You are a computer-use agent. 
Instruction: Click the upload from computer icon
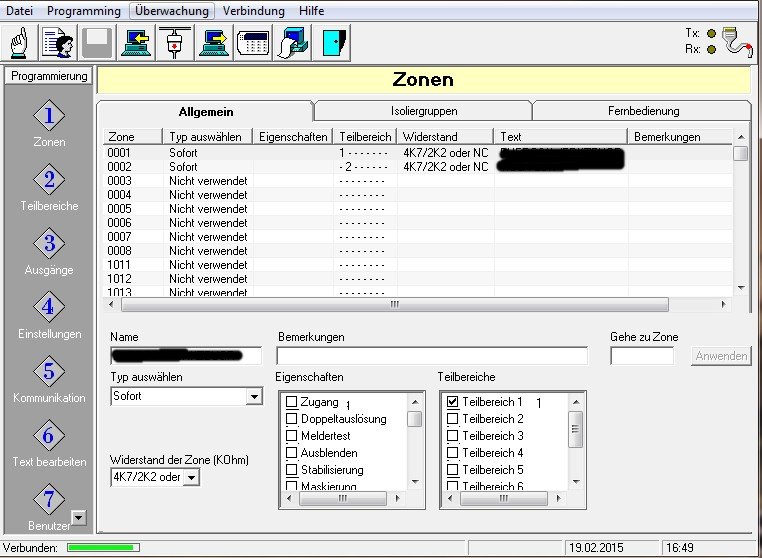click(x=214, y=43)
